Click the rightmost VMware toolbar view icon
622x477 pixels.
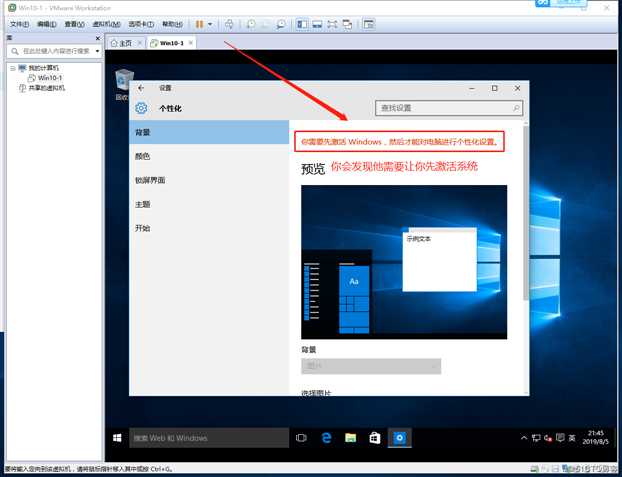tap(369, 24)
